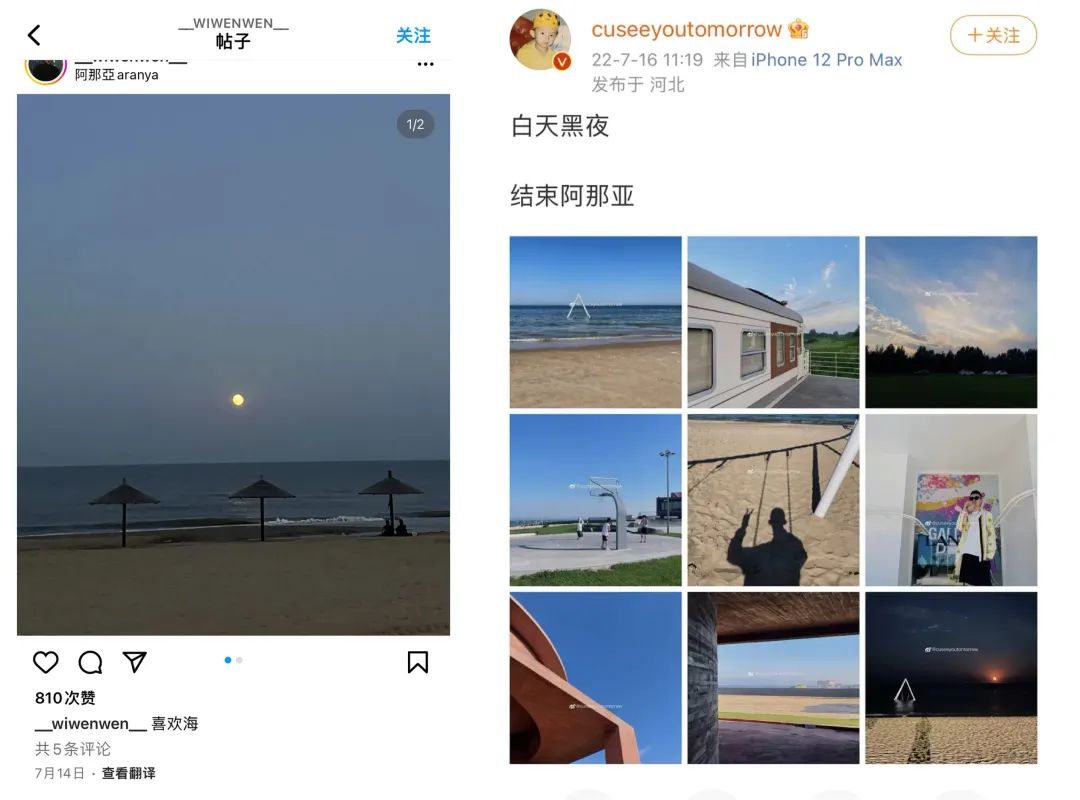Screen dimensions: 1080x800
Task: Tap 查看翻译 to see translation
Action: click(129, 773)
